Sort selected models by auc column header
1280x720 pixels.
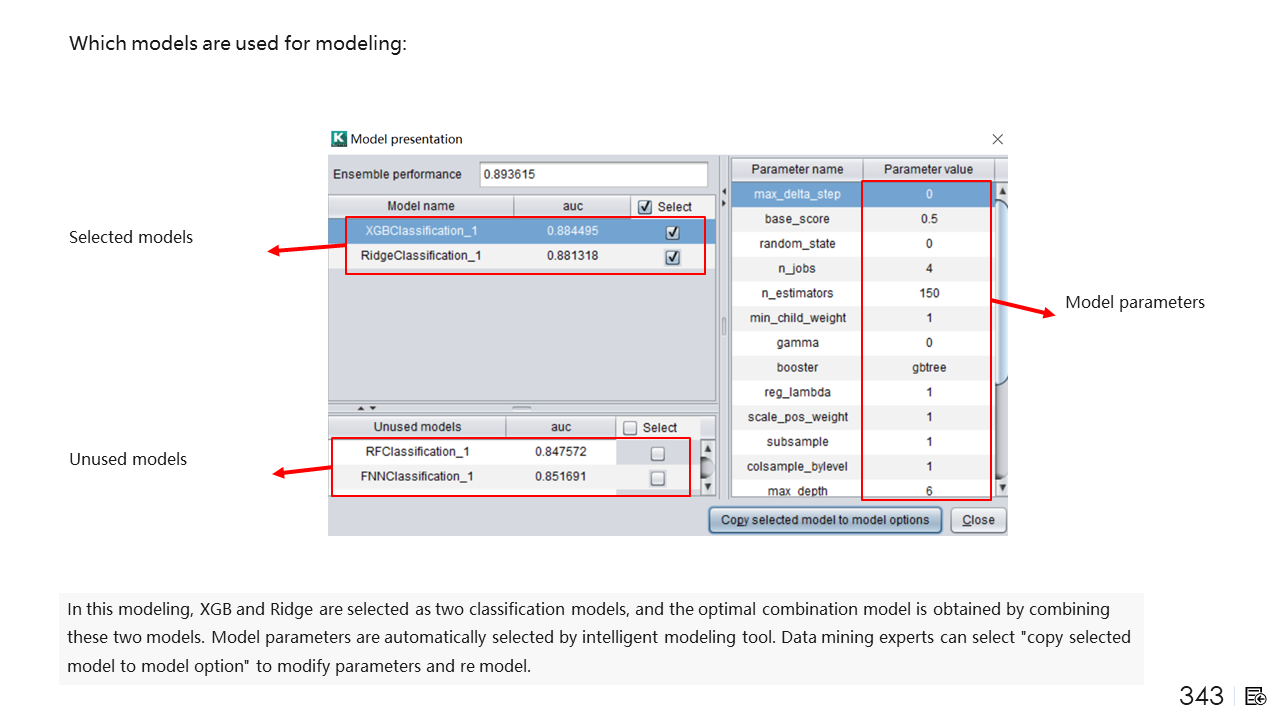[x=572, y=206]
